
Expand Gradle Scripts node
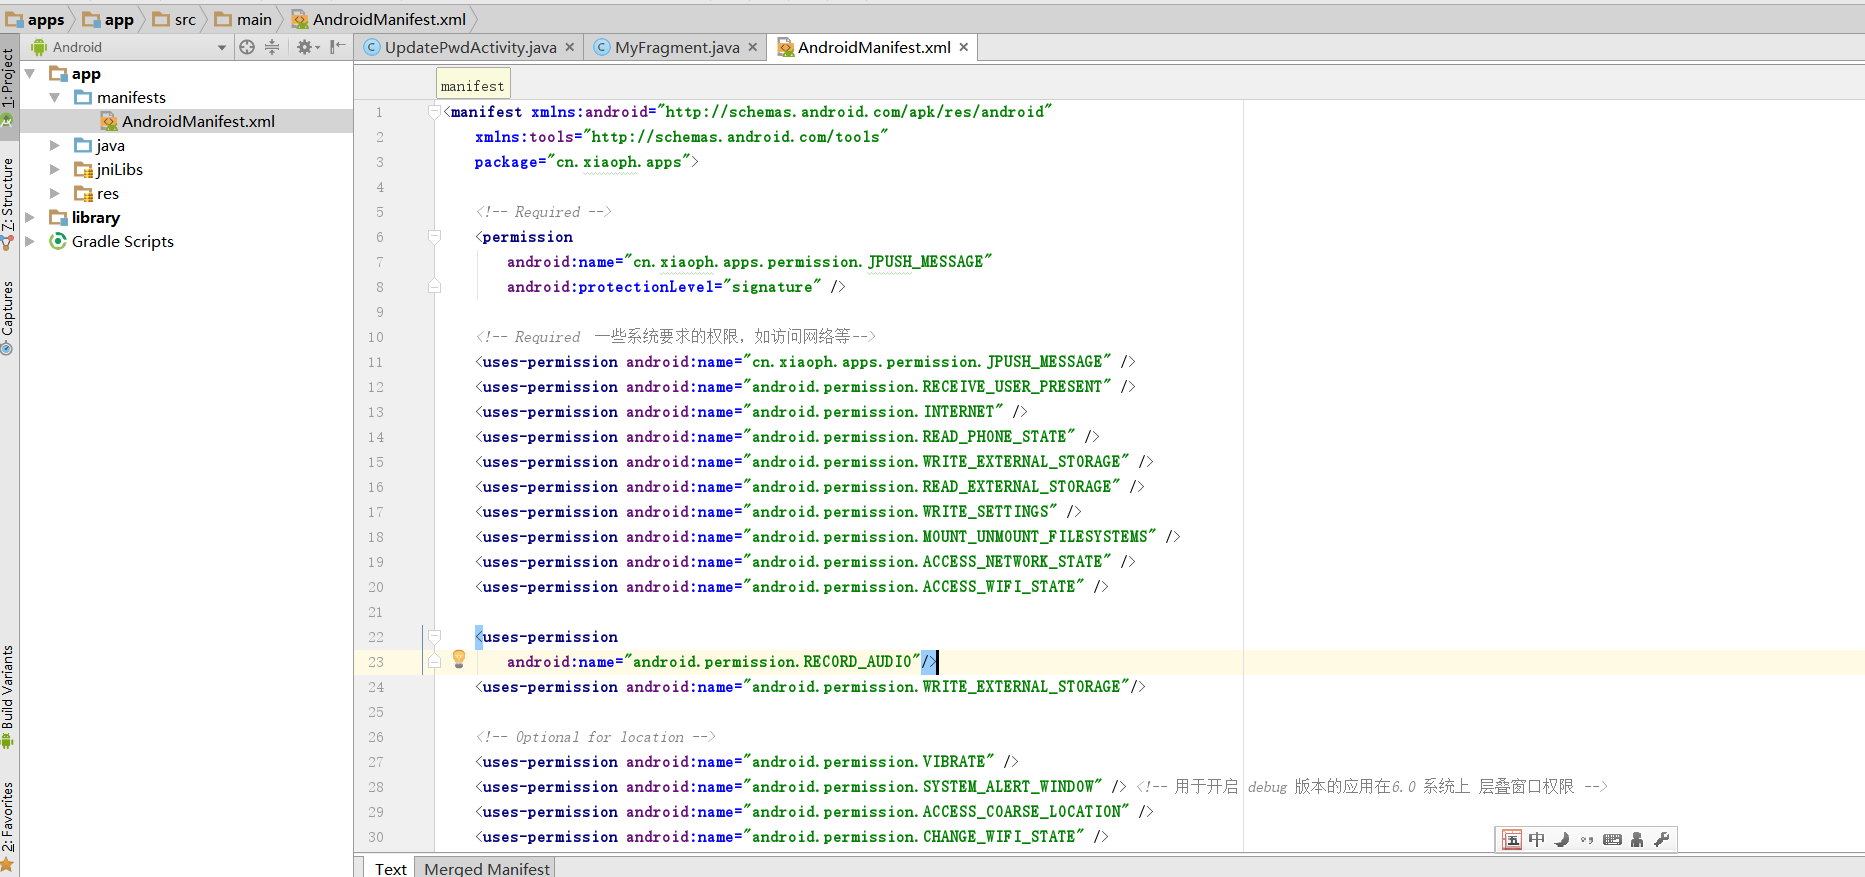[30, 241]
